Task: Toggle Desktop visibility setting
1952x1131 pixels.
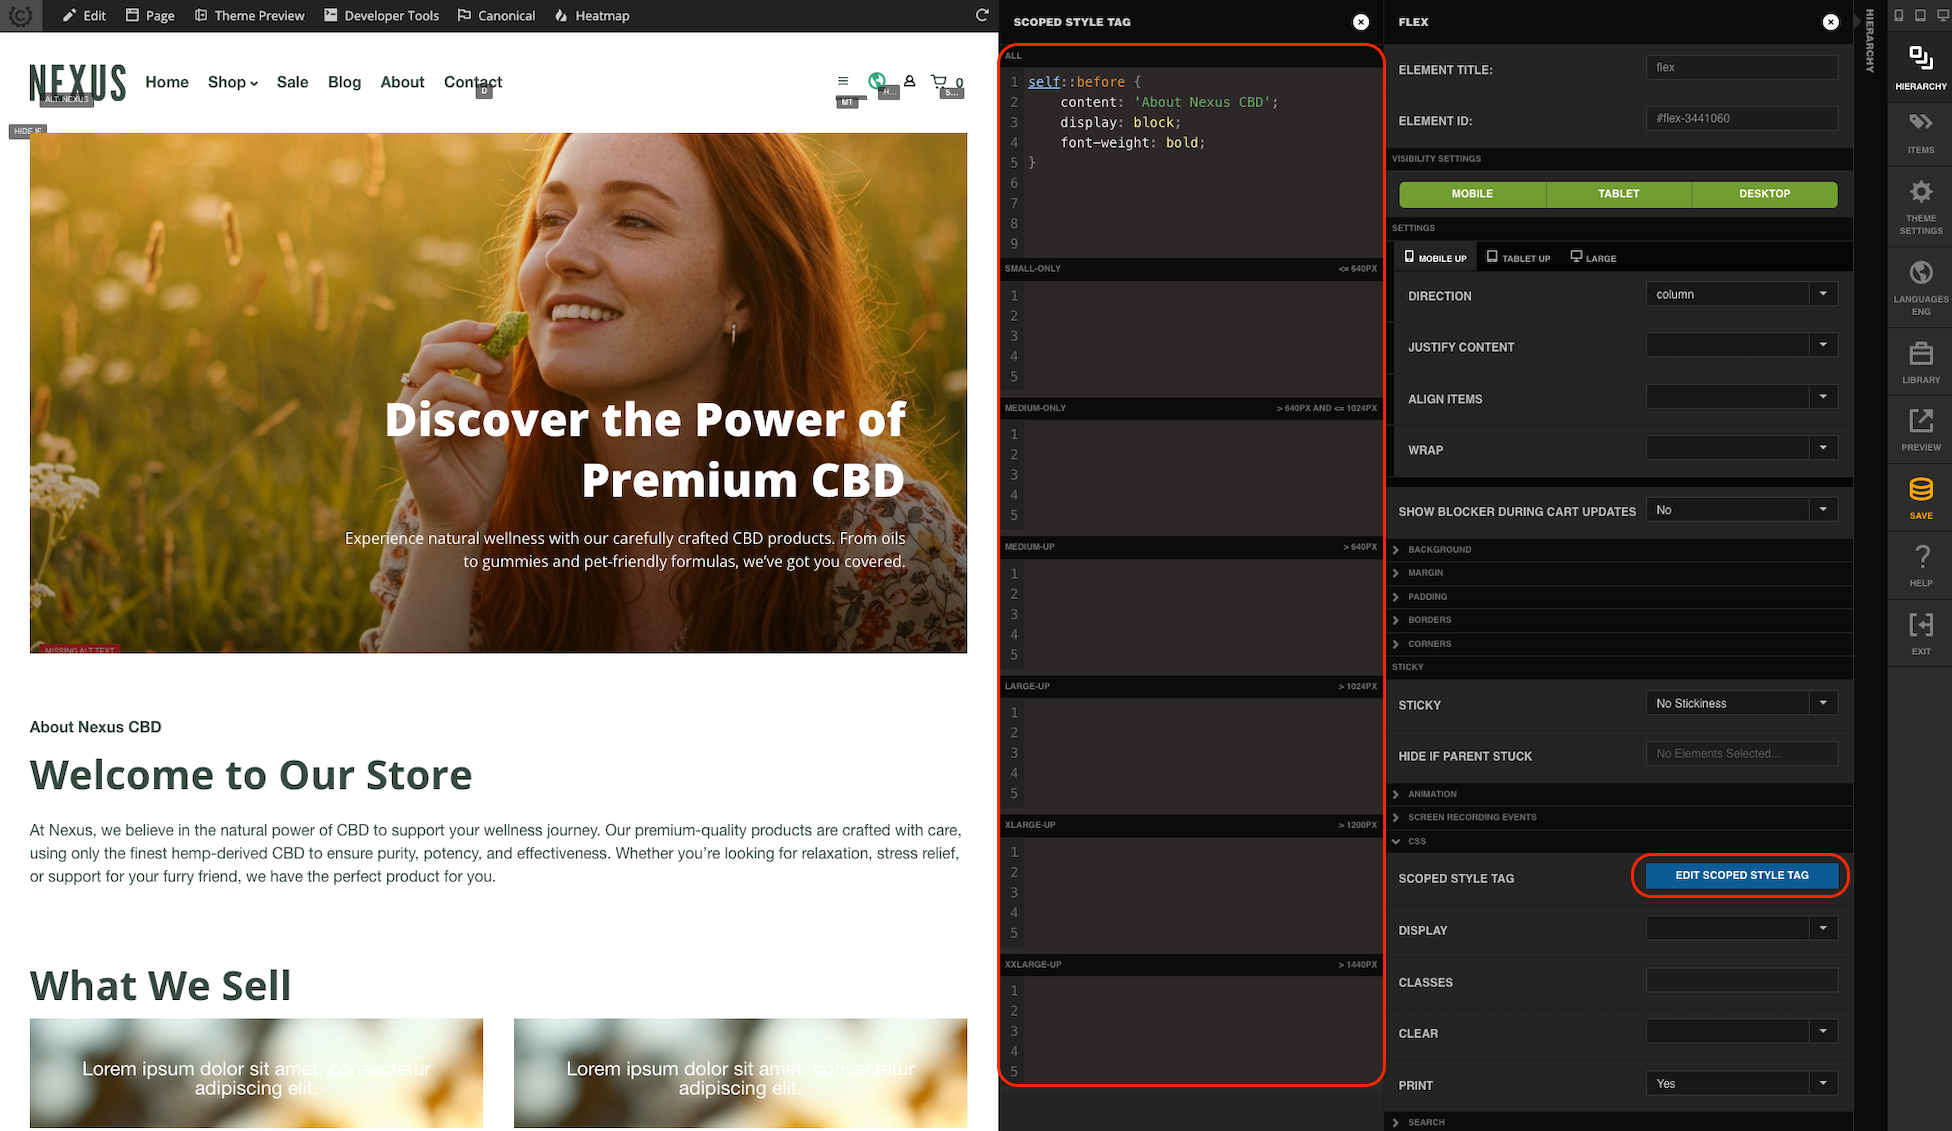Action: click(x=1764, y=194)
